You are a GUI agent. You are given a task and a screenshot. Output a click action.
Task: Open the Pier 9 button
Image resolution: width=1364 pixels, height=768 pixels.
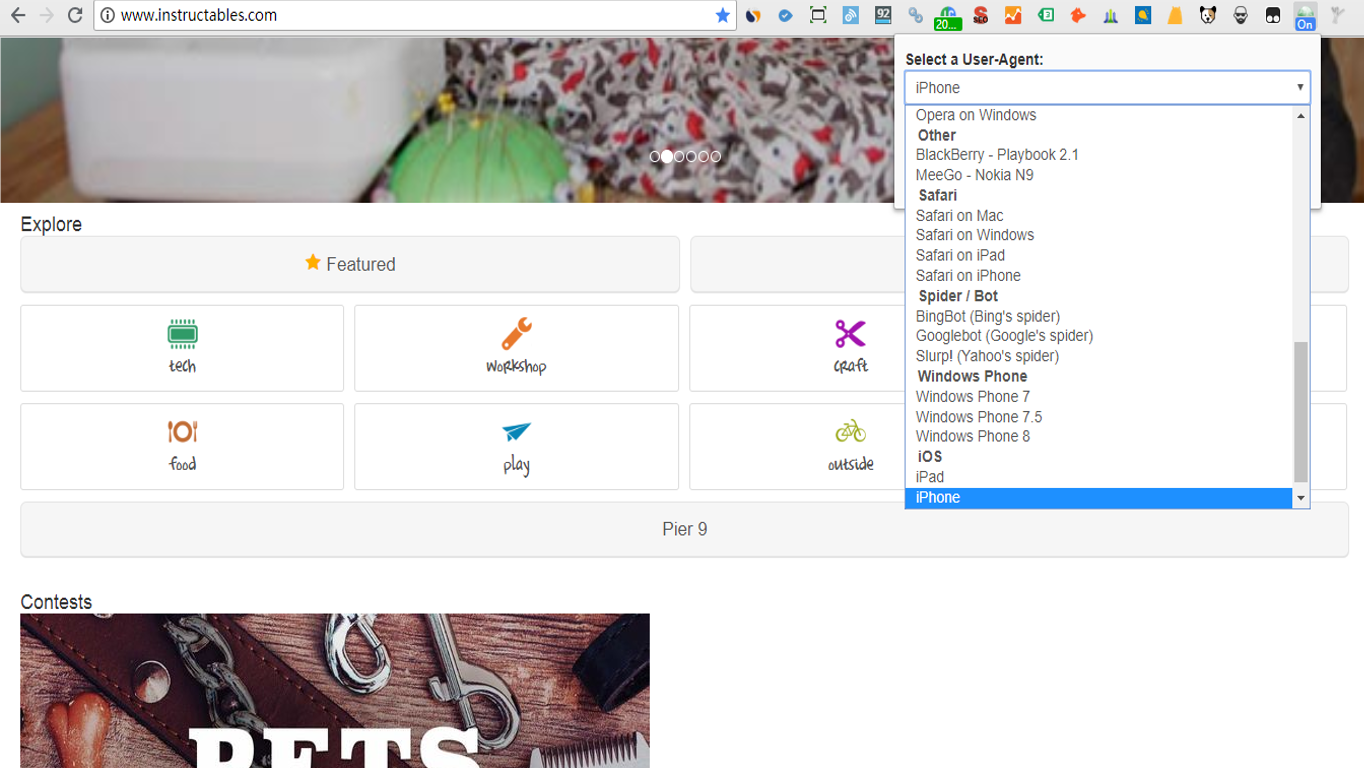pos(684,529)
